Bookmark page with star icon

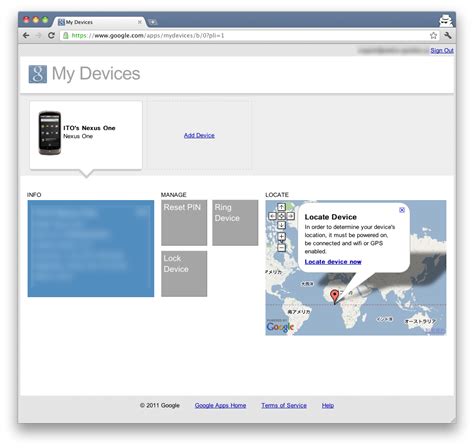tap(433, 35)
